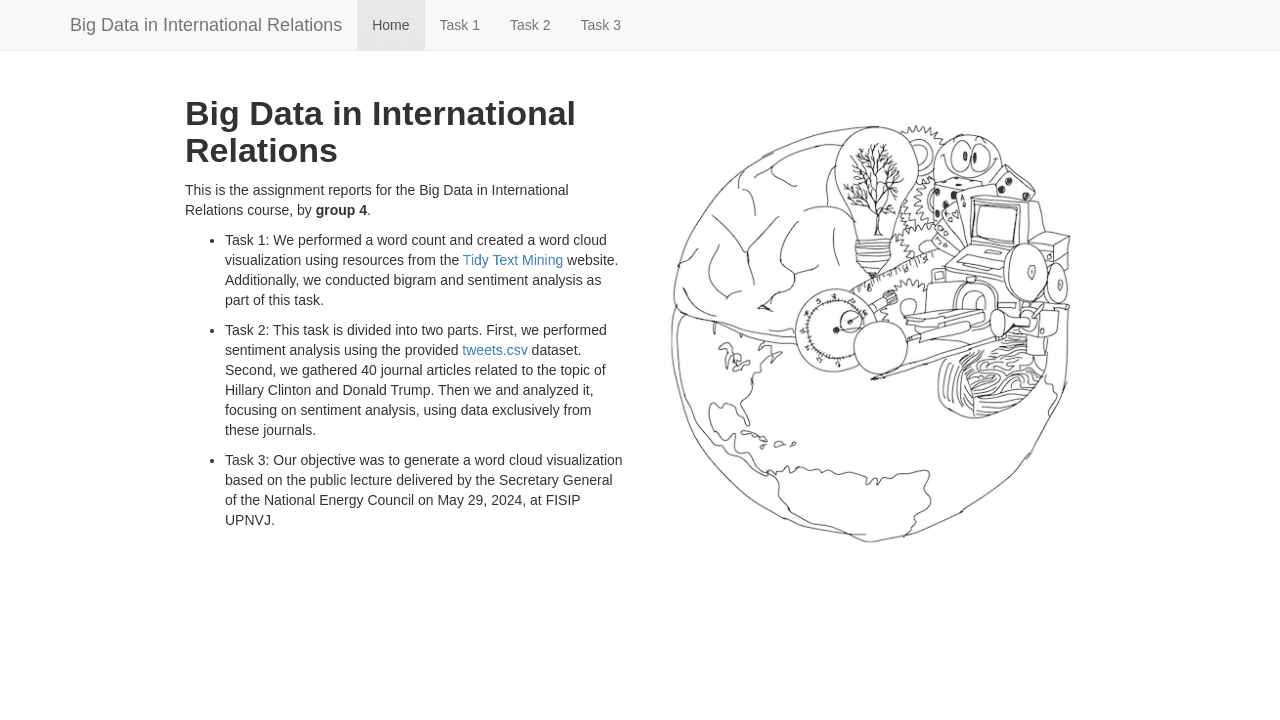The image size is (1280, 720).
Task: Click the 'Task 2: This task' list item
Action: [x=424, y=380]
